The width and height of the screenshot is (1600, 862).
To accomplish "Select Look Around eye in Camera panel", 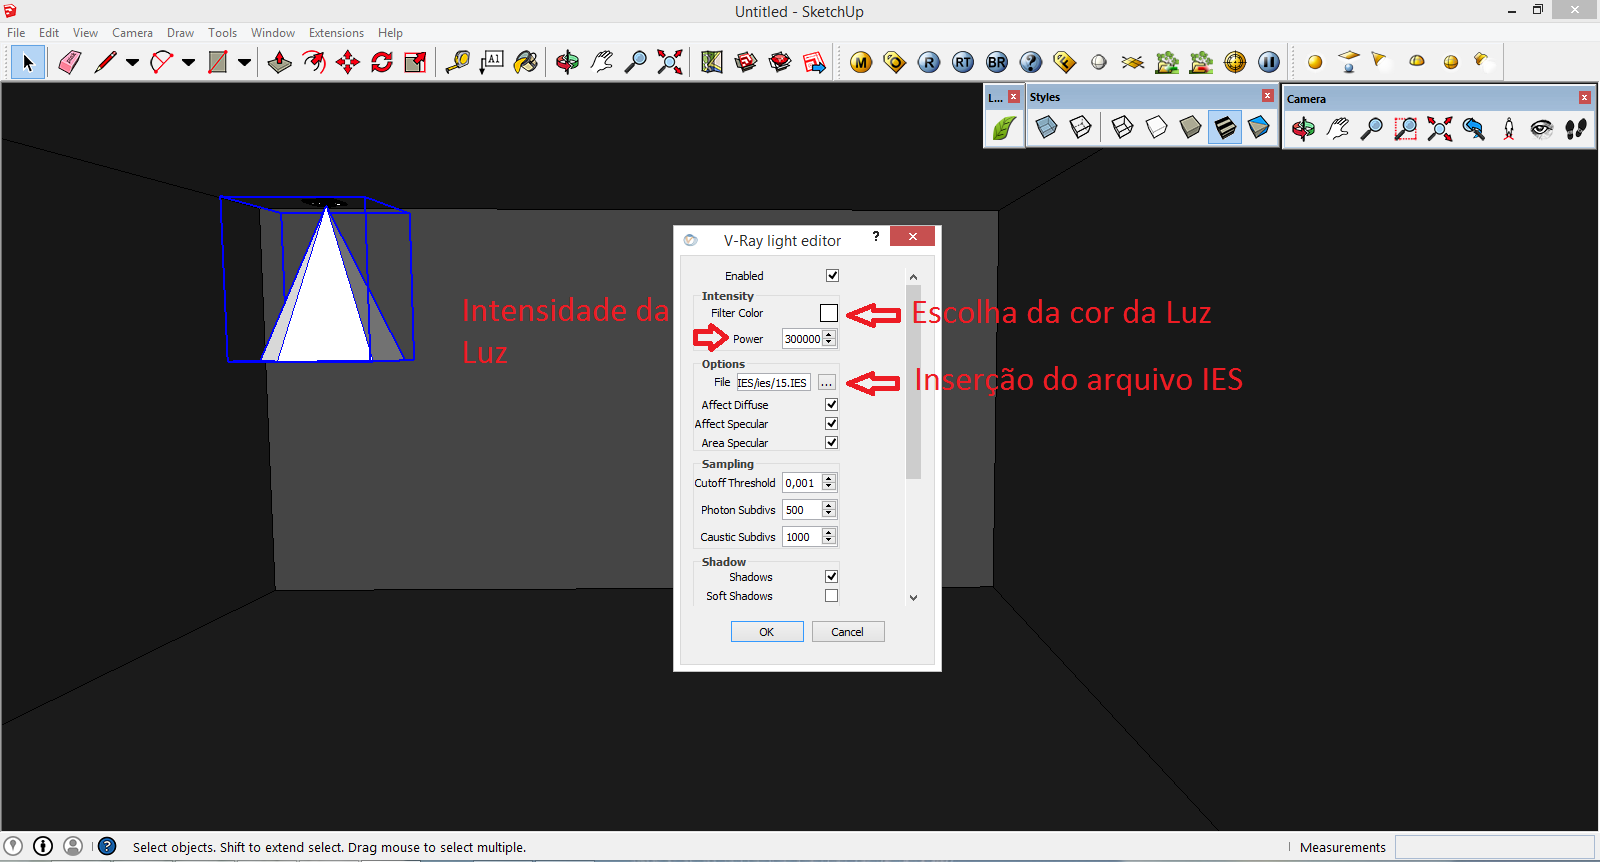I will pos(1542,129).
